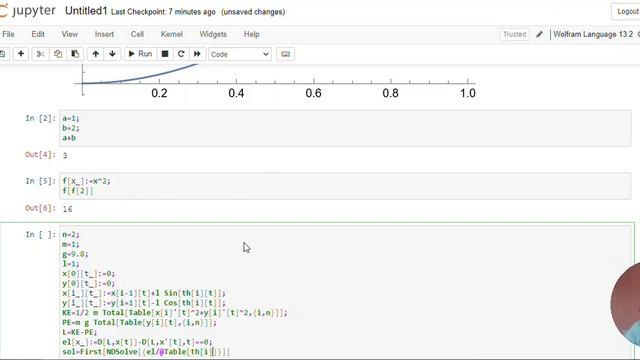640x360 pixels.
Task: Click the unsaved changes status text
Action: (x=253, y=12)
